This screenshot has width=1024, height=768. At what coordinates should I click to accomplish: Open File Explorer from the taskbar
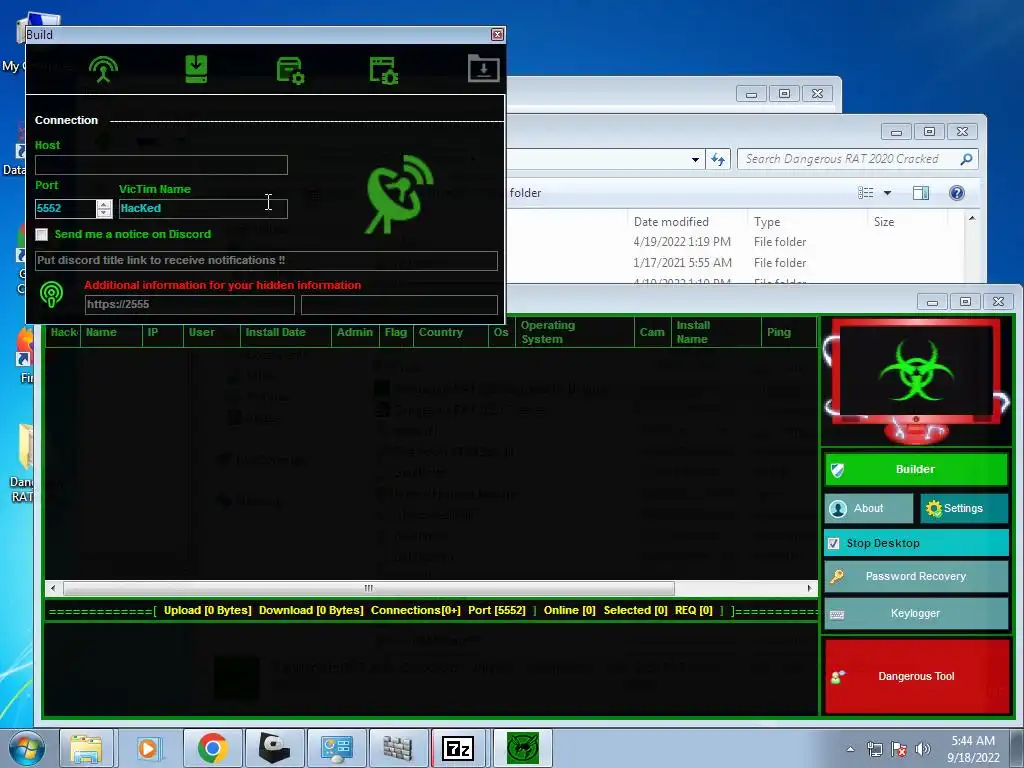click(86, 748)
